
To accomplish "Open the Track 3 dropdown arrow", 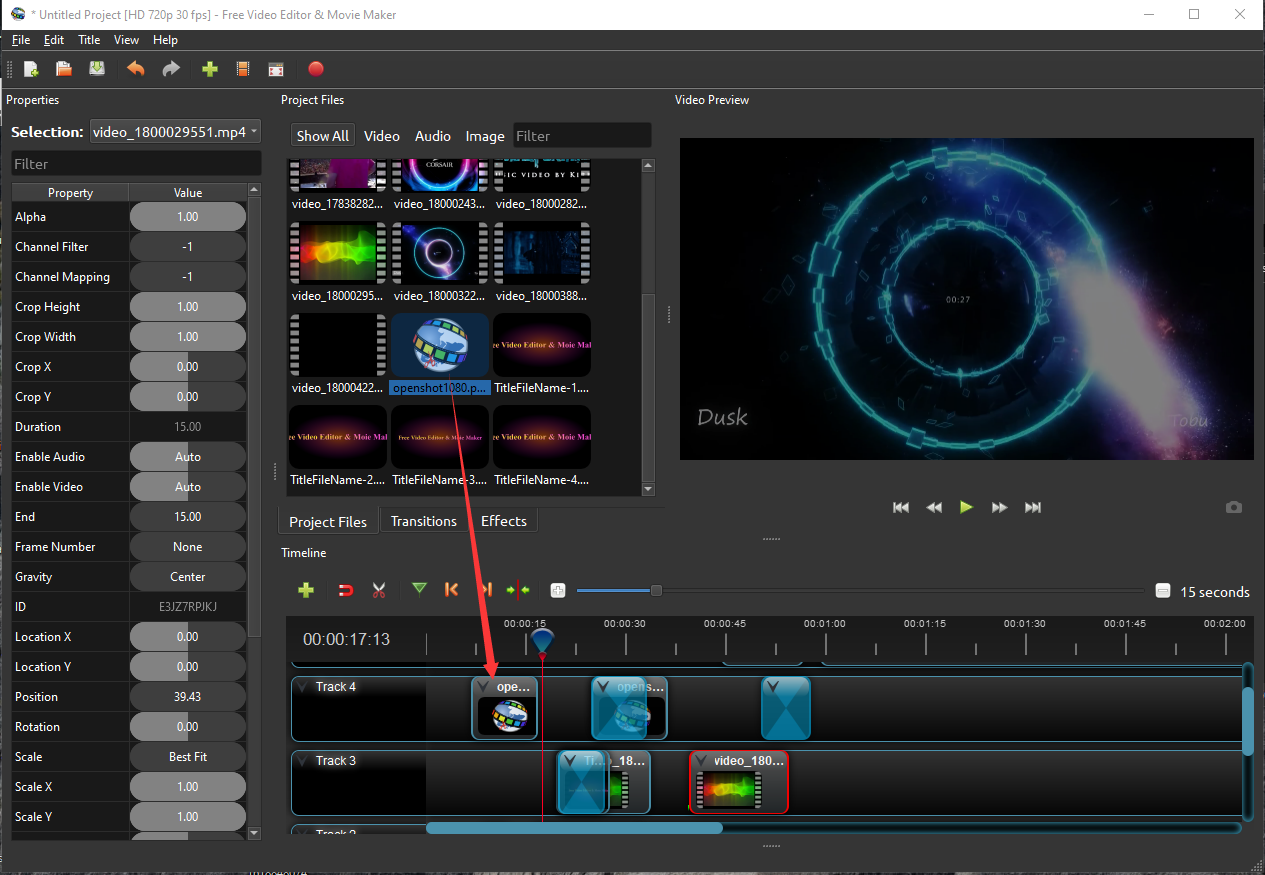I will coord(303,761).
